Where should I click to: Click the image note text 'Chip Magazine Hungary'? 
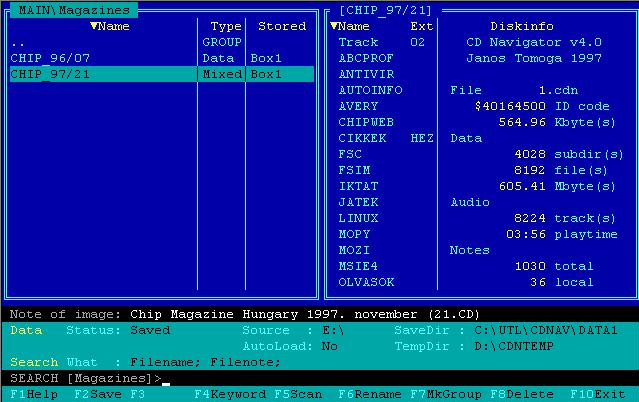pyautogui.click(x=214, y=314)
